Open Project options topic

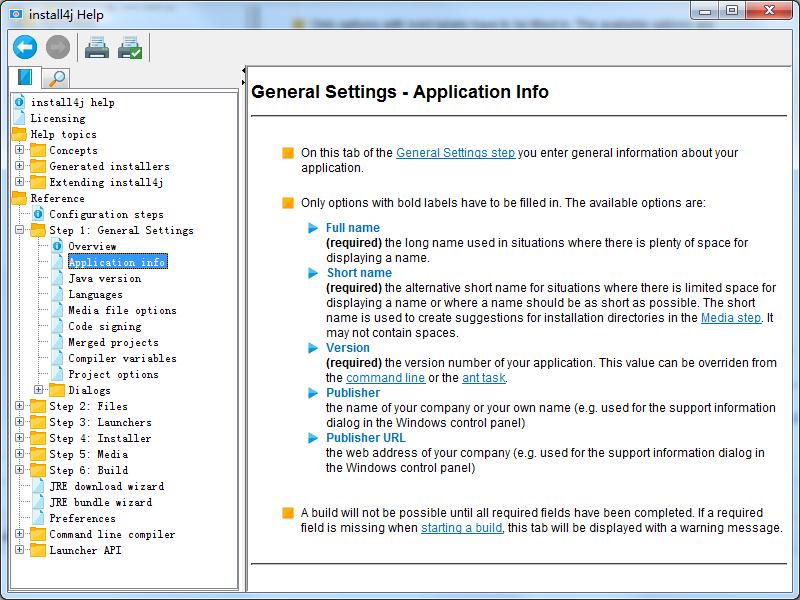coord(113,374)
